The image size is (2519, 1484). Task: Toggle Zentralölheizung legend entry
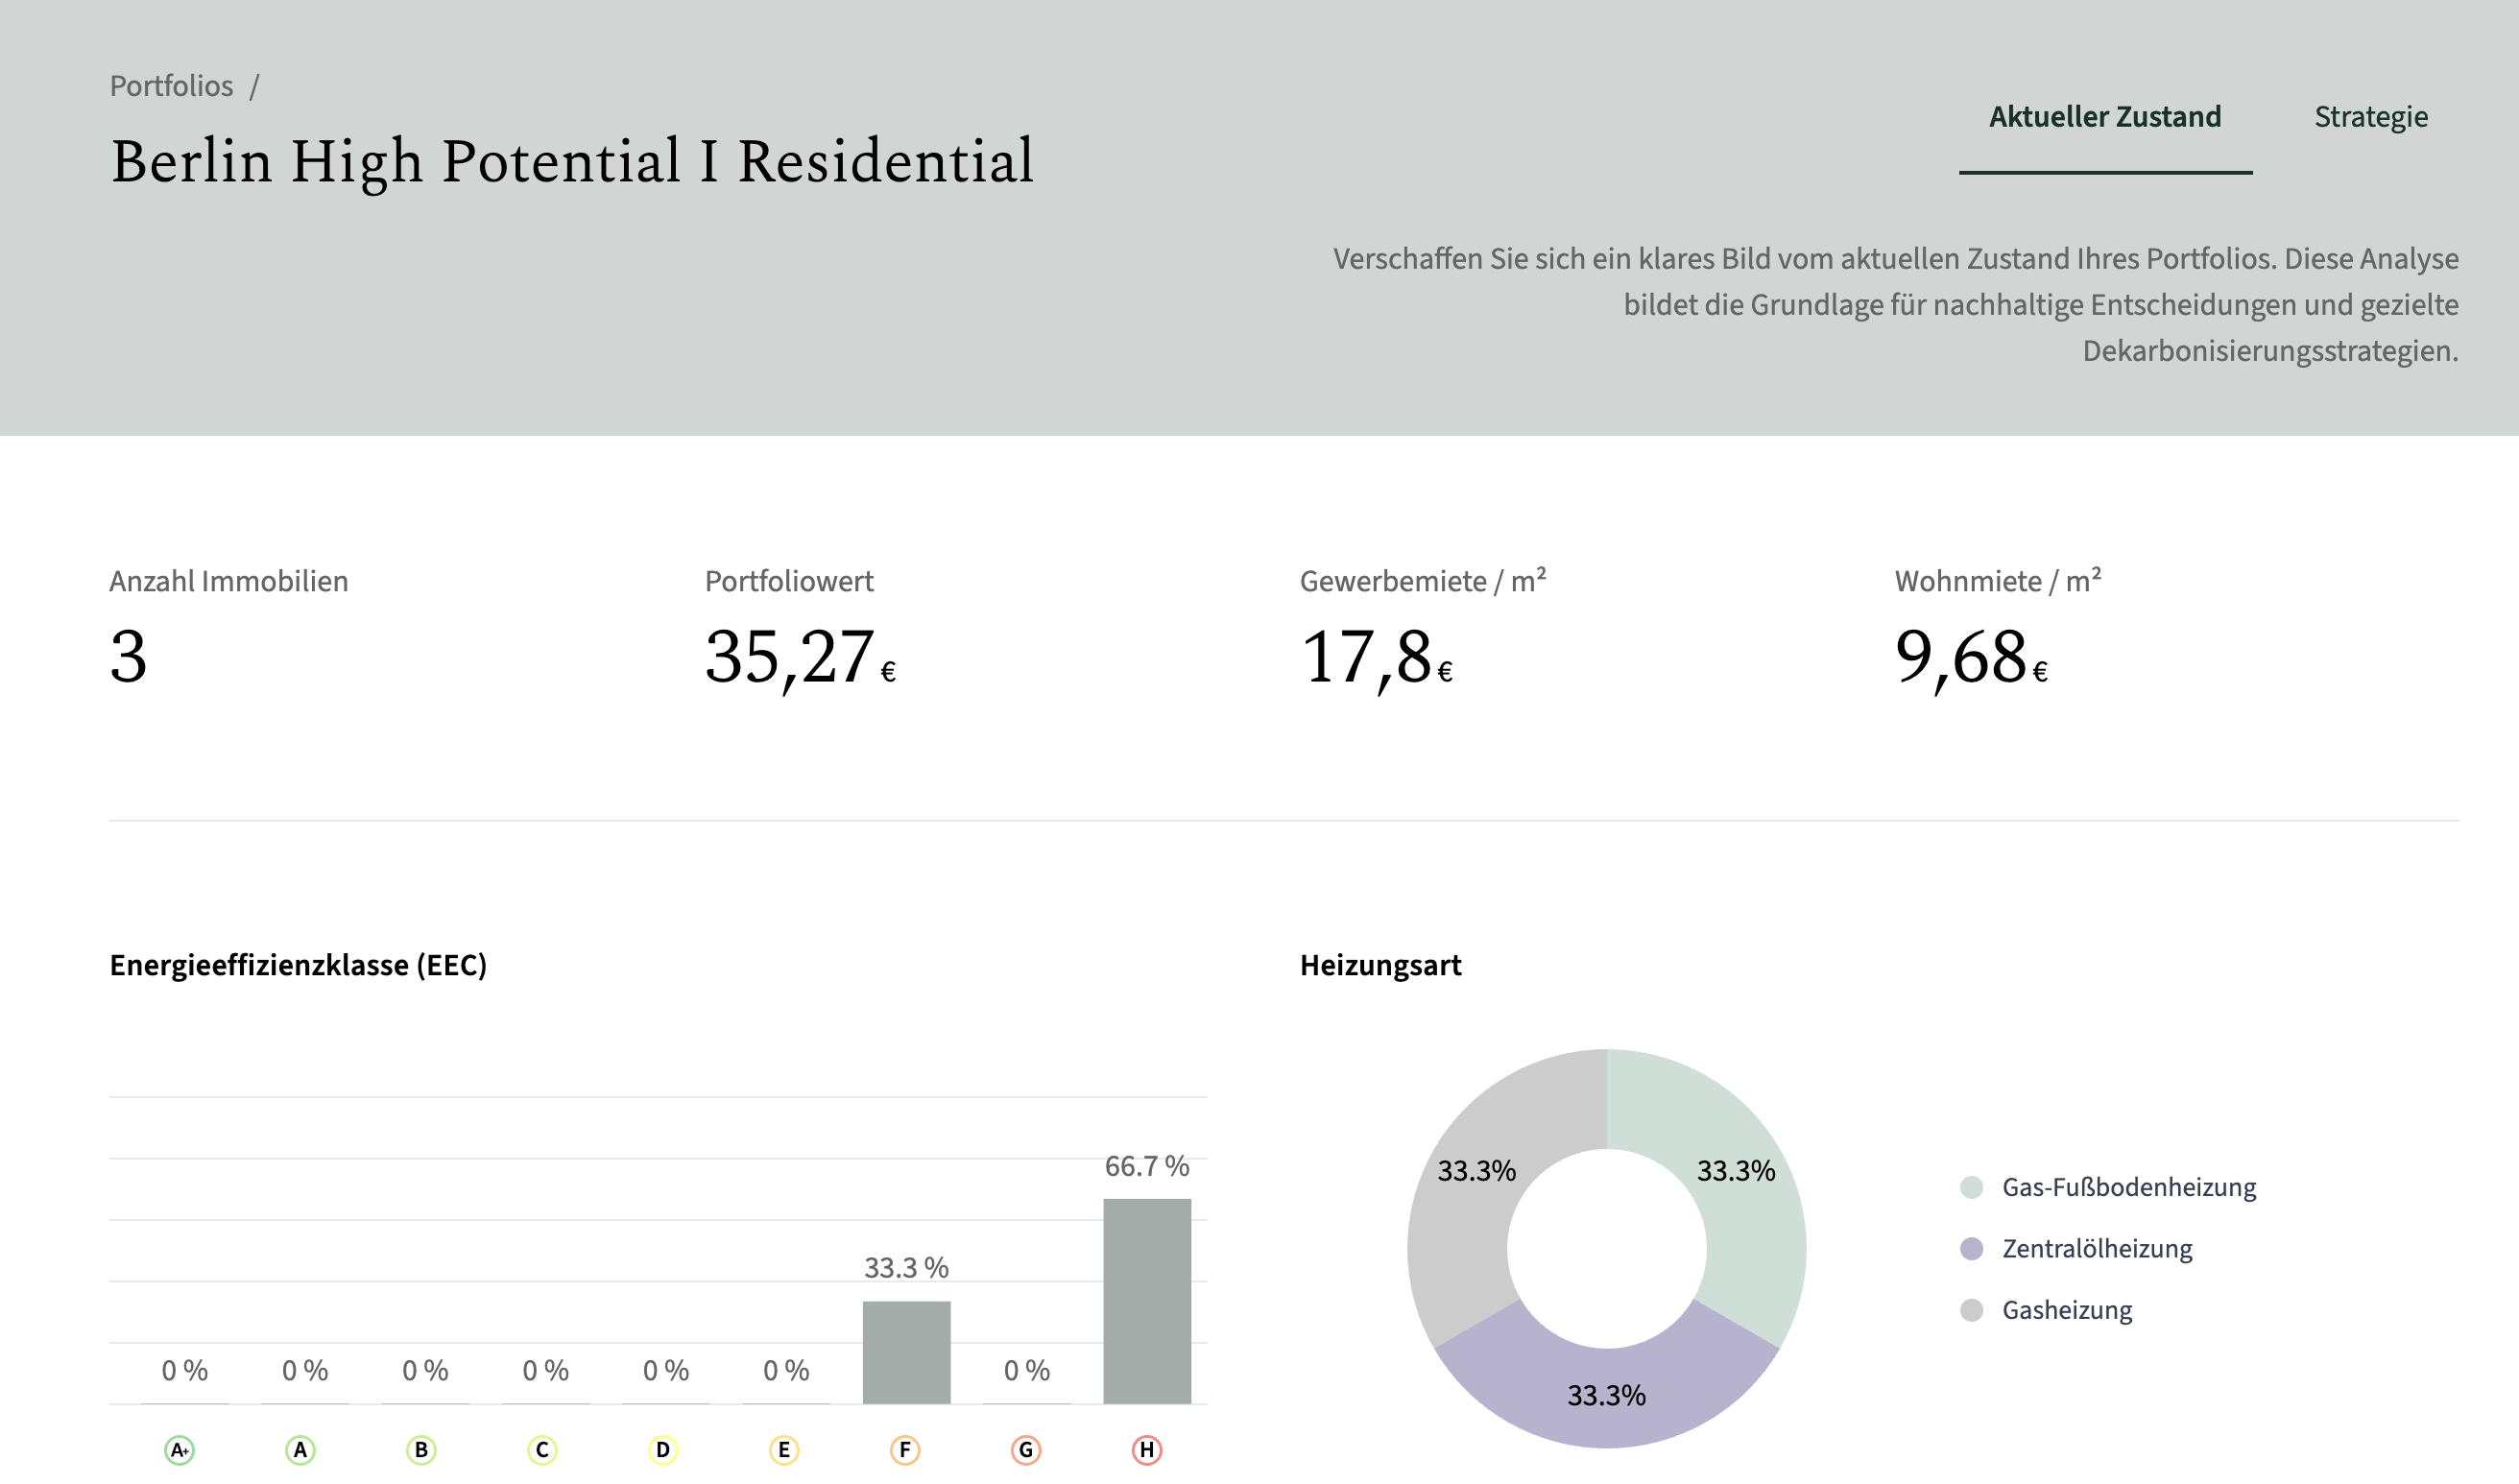(x=2076, y=1248)
